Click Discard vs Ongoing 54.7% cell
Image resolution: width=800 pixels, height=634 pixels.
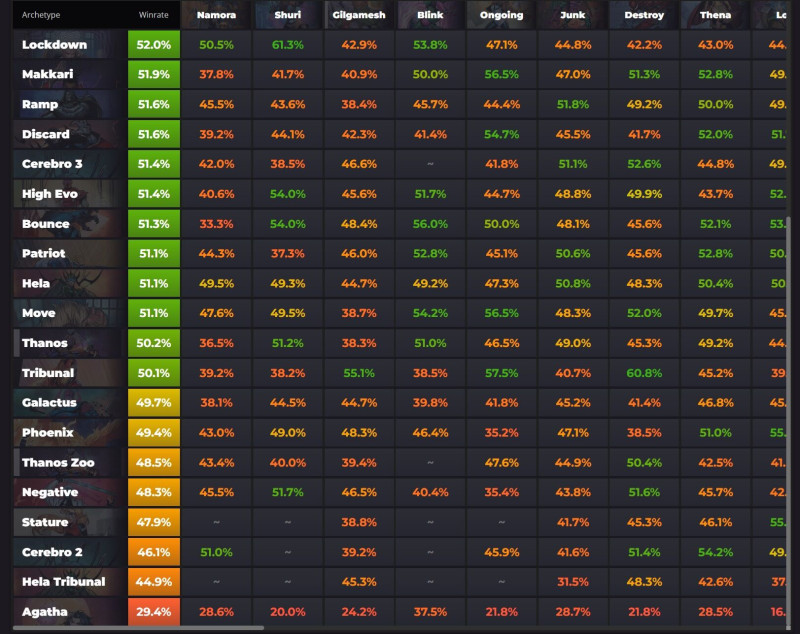[502, 134]
